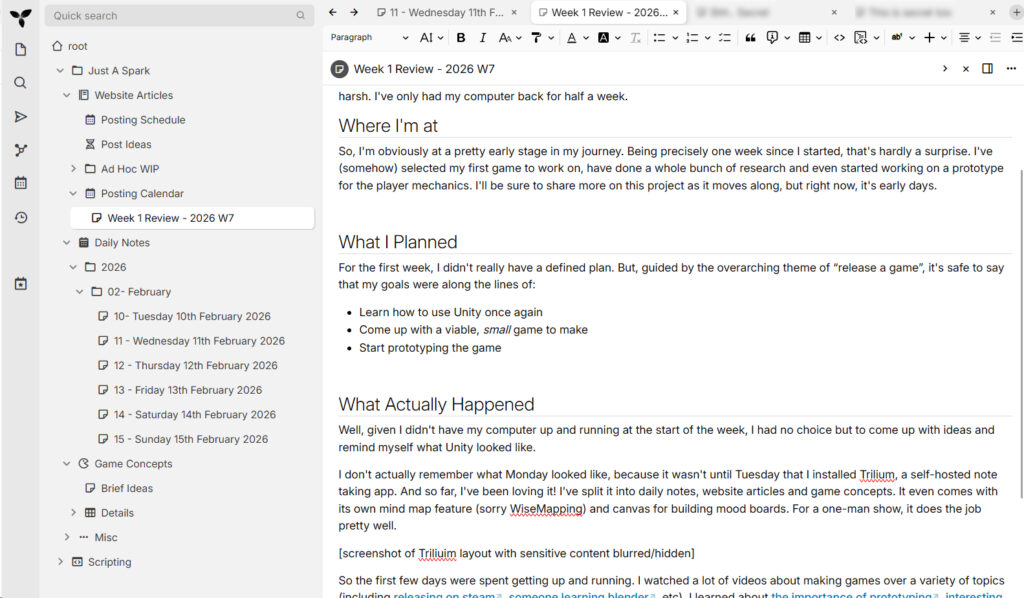The image size is (1024, 598).
Task: Insert a bulleted list
Action: 660,38
